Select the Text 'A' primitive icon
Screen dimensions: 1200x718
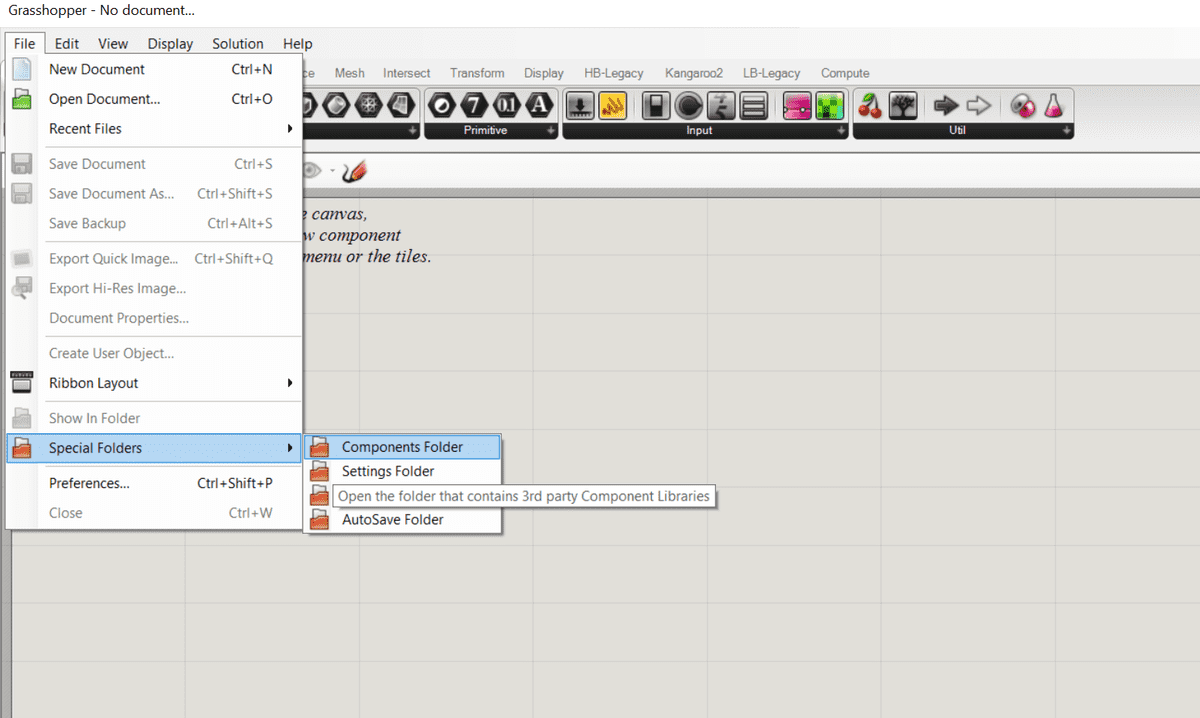(x=539, y=106)
